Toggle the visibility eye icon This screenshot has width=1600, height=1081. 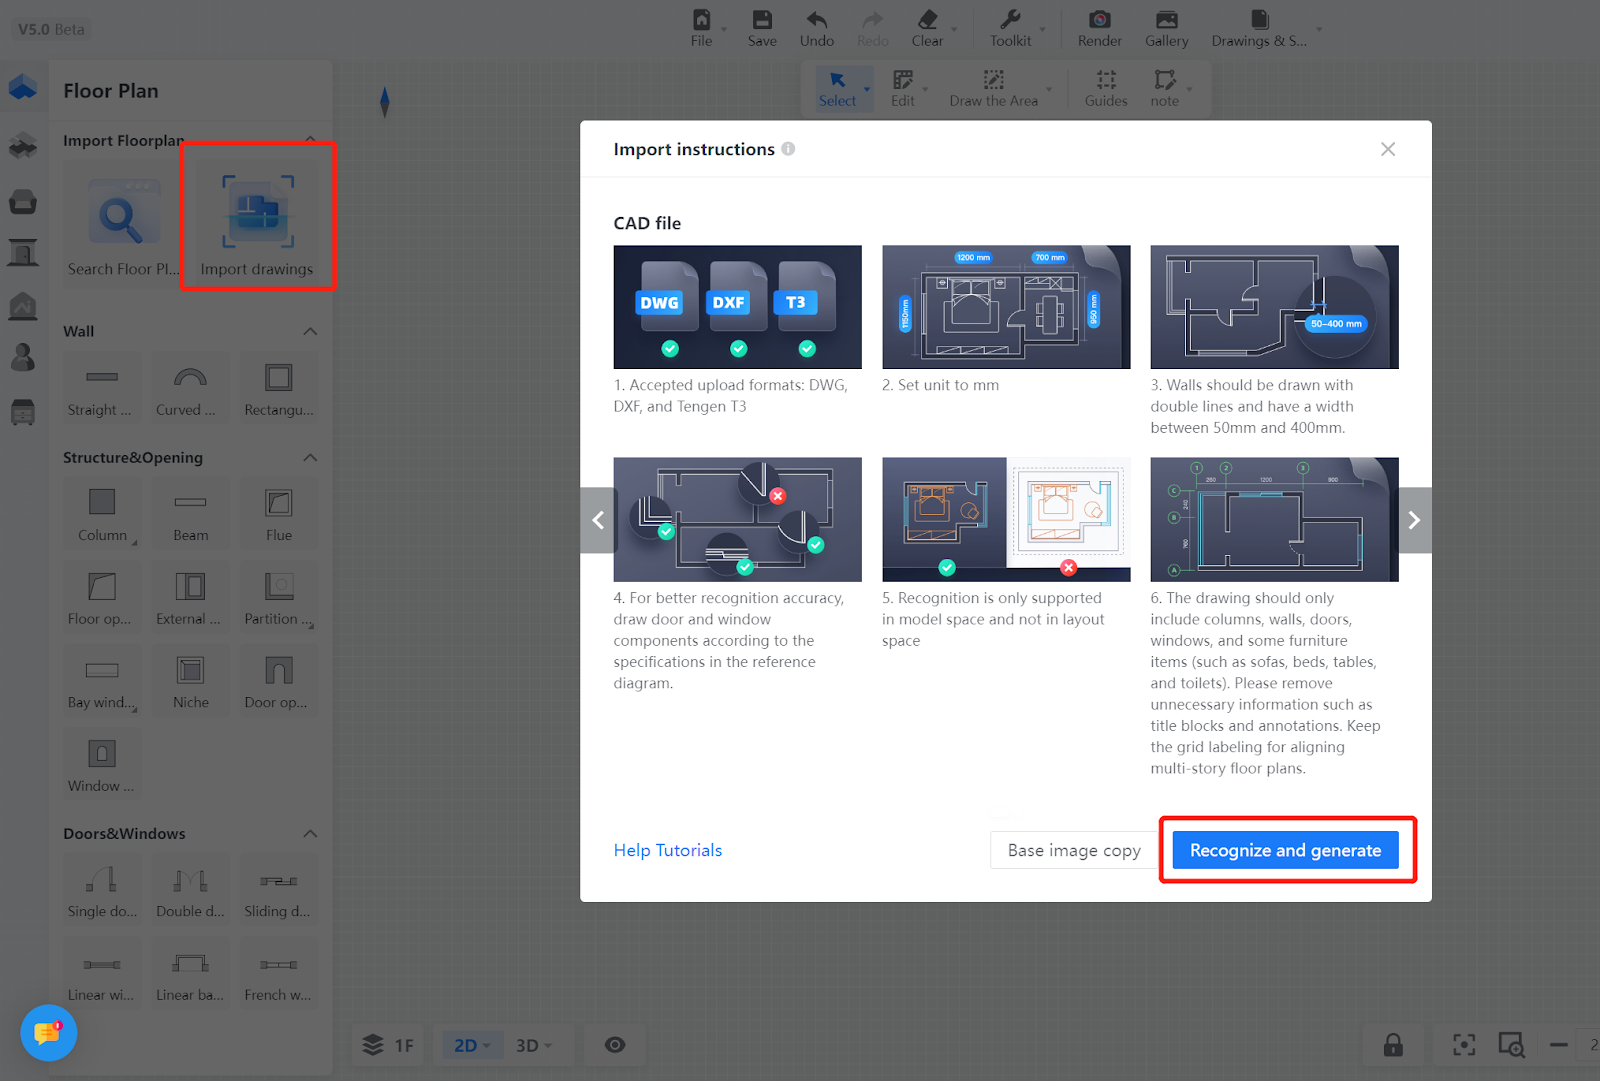pos(615,1045)
